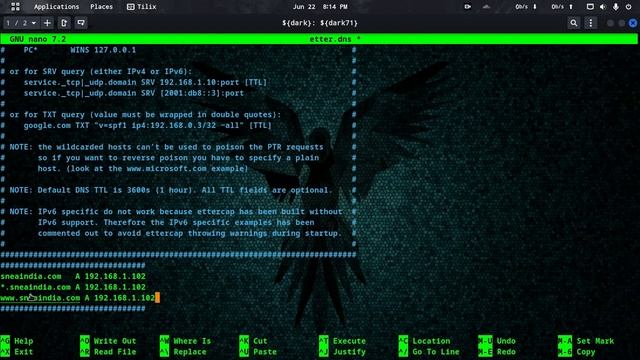640x360 pixels.
Task: Click the 'SRV 192.168.1.10:port' example line
Action: pyautogui.click(x=145, y=82)
